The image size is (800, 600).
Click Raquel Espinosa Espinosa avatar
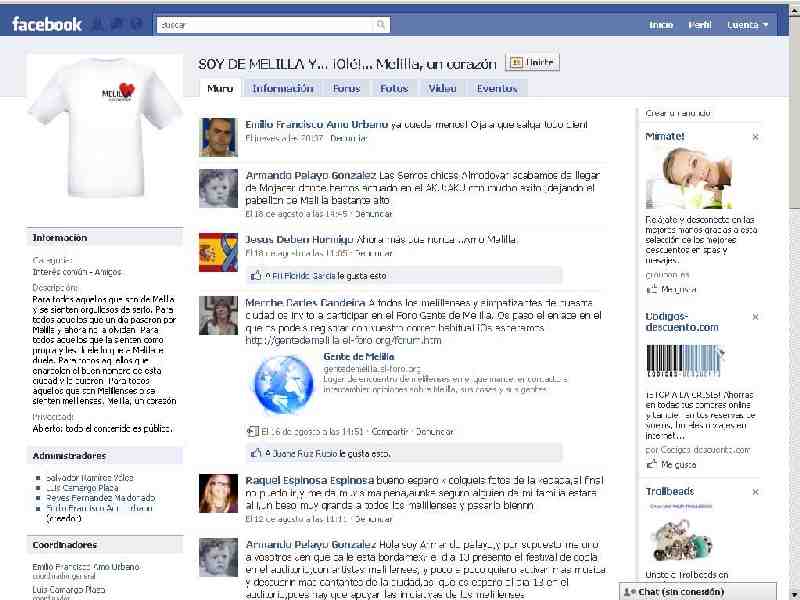tap(218, 493)
